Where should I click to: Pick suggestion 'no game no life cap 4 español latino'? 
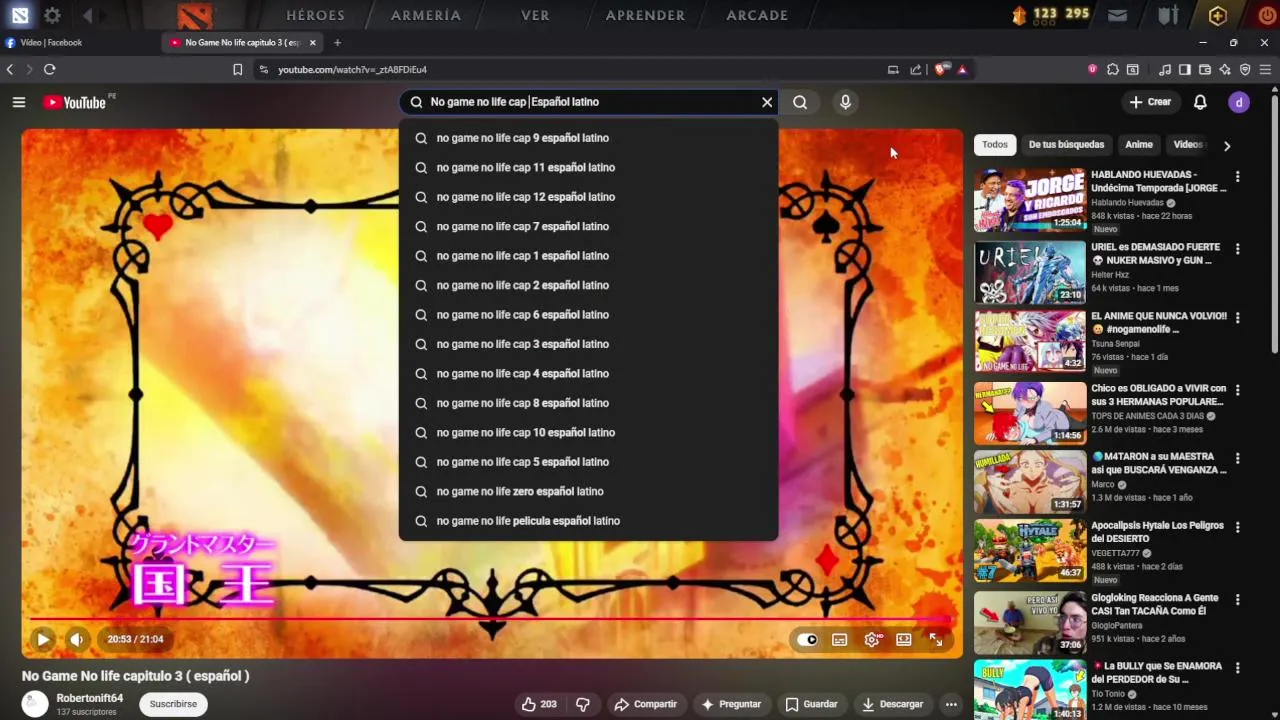pyautogui.click(x=588, y=373)
